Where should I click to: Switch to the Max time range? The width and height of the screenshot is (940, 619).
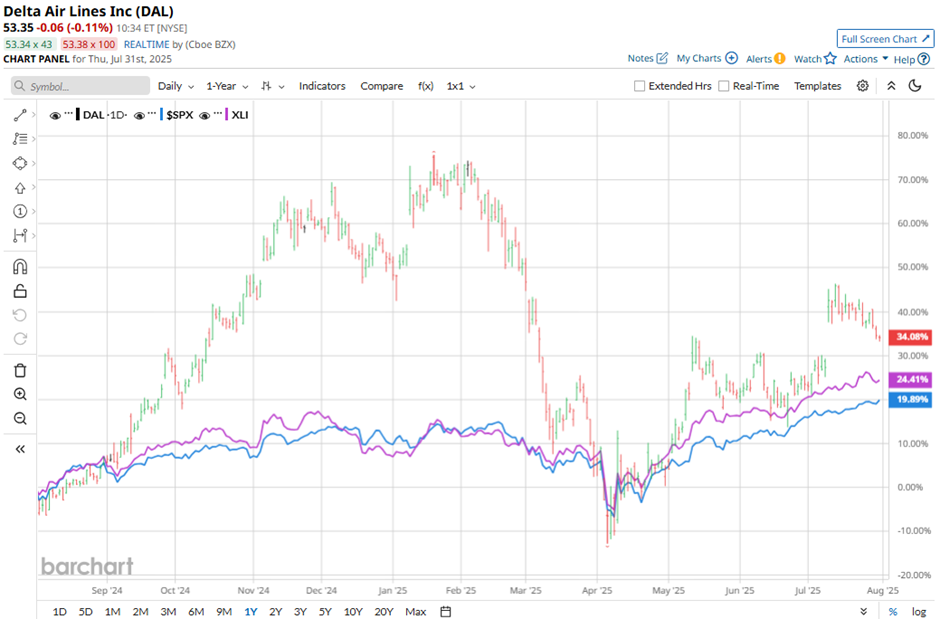415,611
